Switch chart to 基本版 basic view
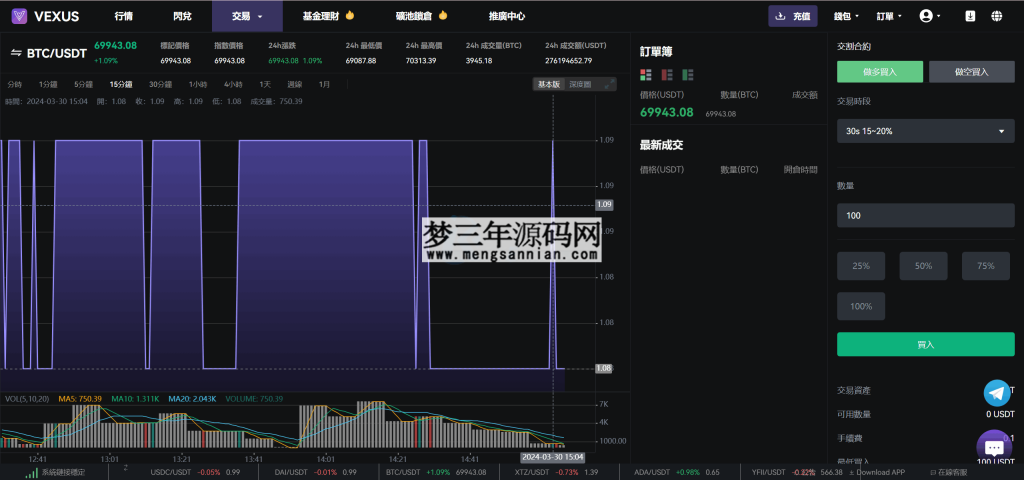This screenshot has height=480, width=1024. click(x=549, y=84)
